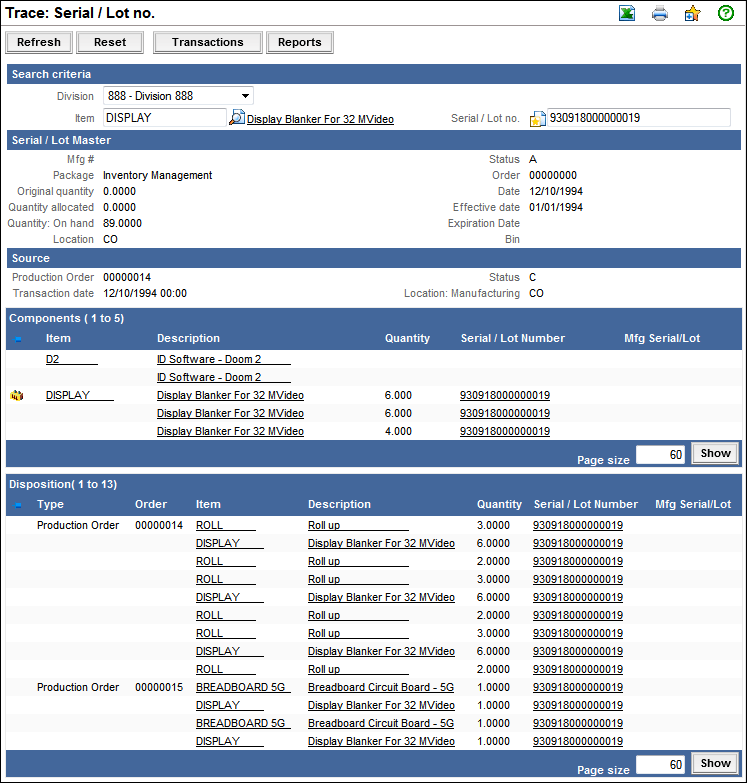Focus the Serial / Lot no. input field
Viewport: 747px width, 783px height.
pos(638,118)
